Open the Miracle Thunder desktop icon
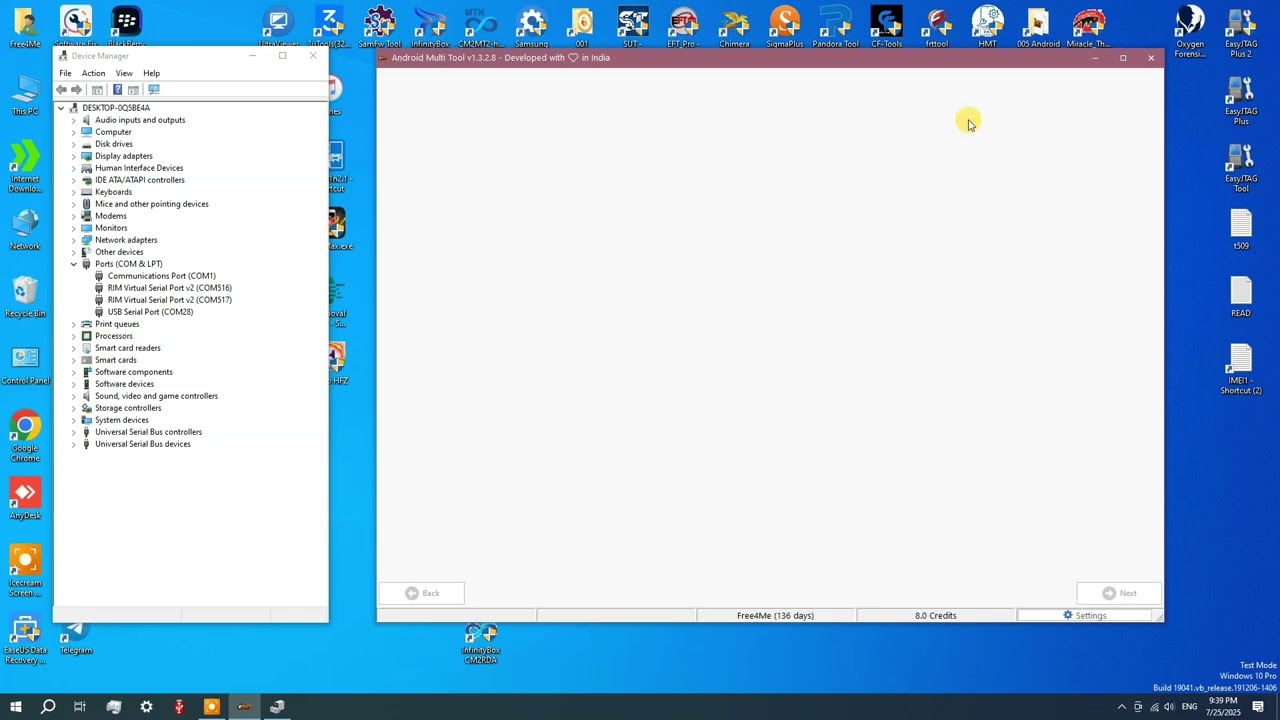The image size is (1280, 720). point(1088,28)
